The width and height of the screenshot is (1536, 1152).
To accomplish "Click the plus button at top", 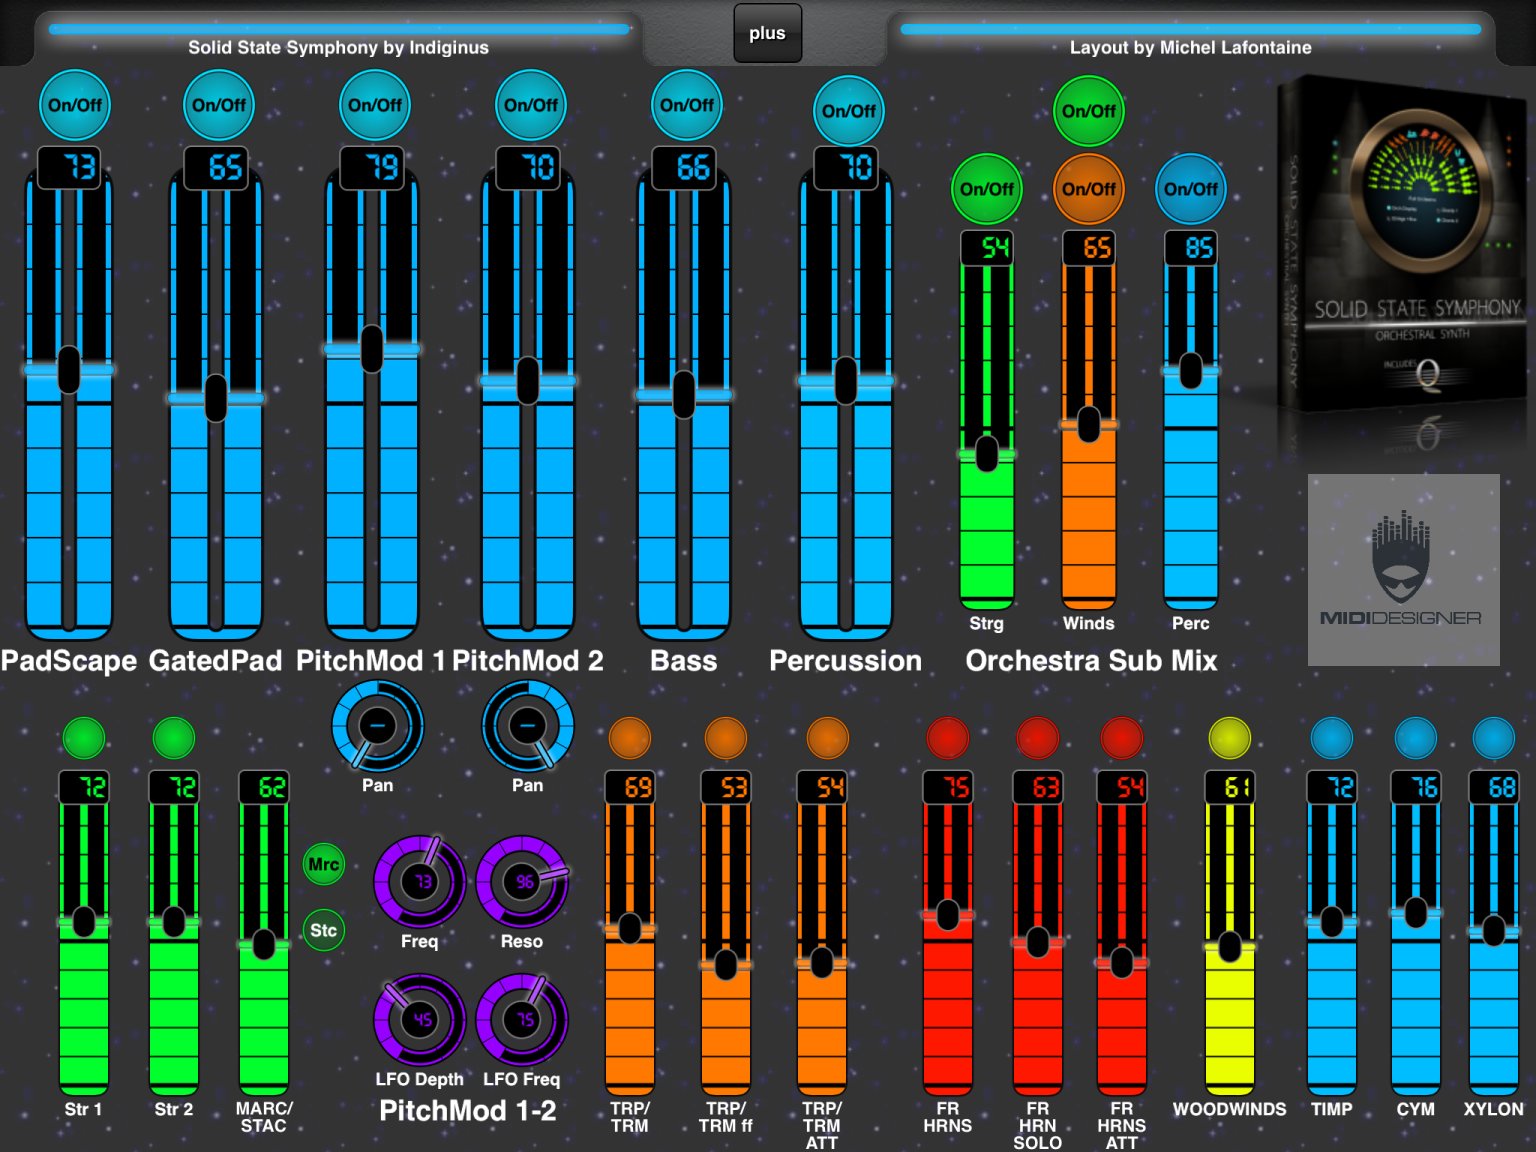I will point(767,33).
